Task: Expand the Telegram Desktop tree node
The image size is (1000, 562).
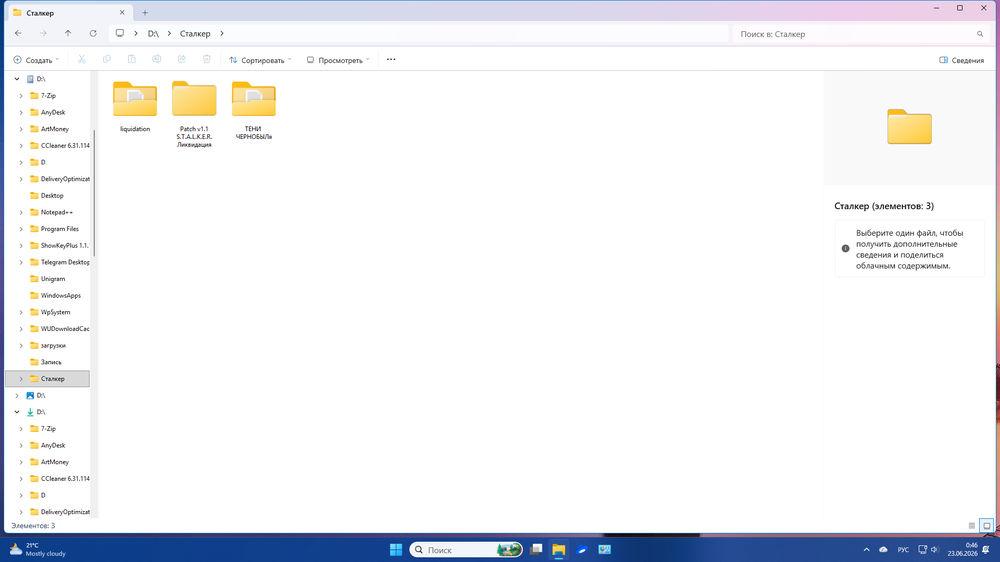Action: 21,262
